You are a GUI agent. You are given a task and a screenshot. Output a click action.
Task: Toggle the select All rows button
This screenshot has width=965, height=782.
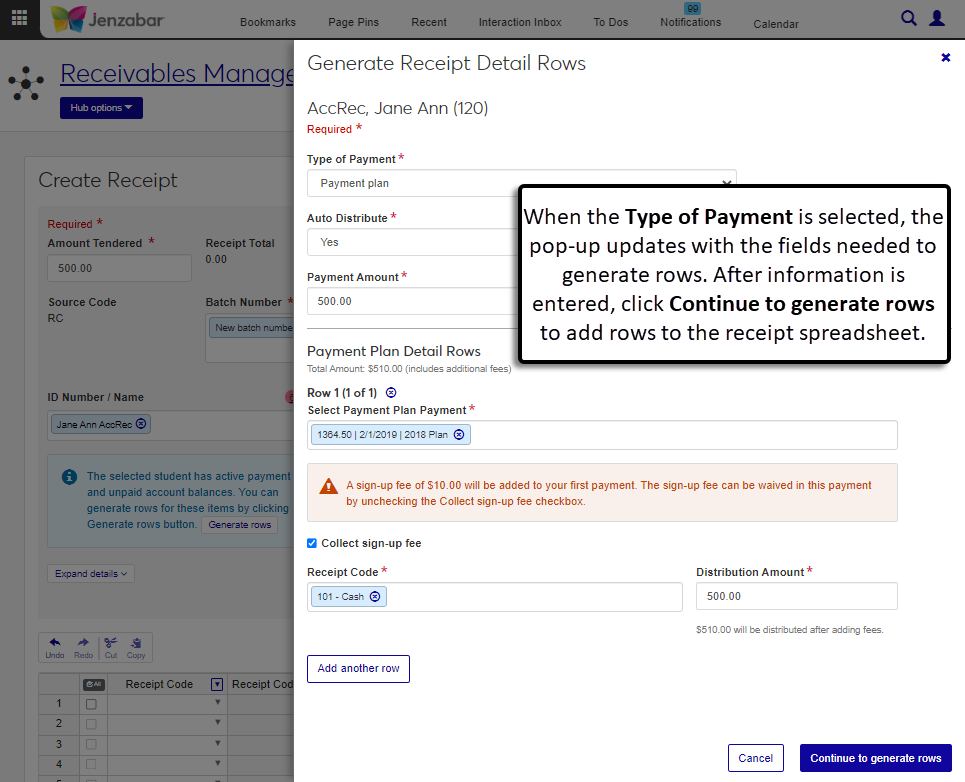tap(93, 684)
